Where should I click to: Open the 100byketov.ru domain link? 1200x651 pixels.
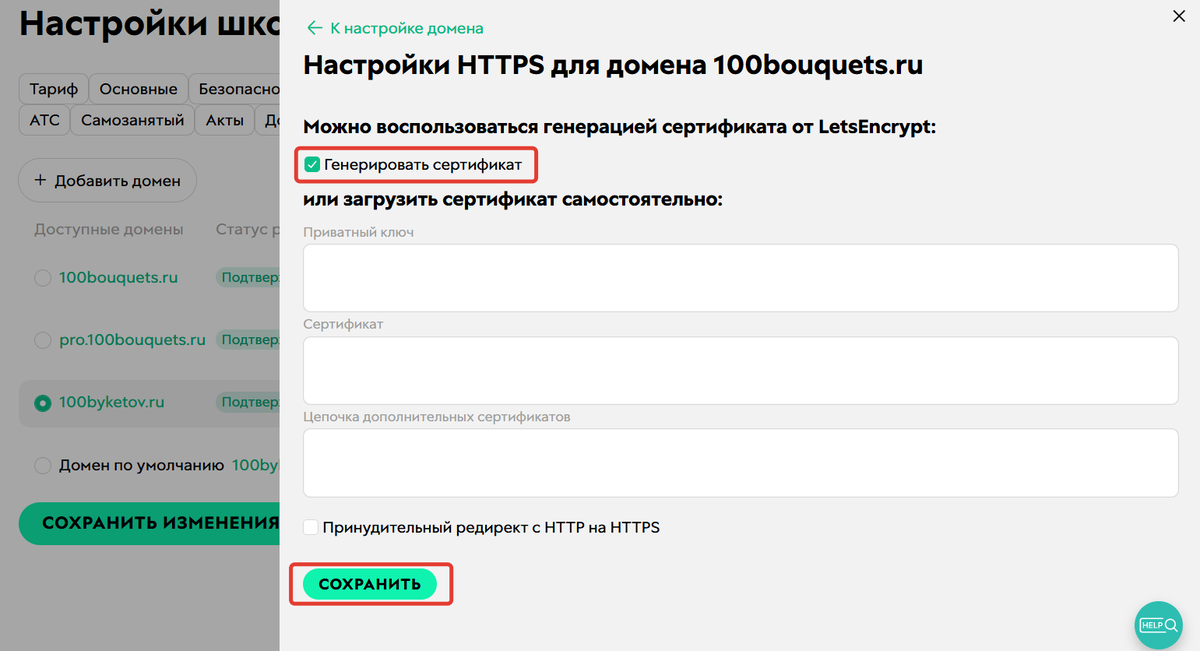(x=112, y=402)
